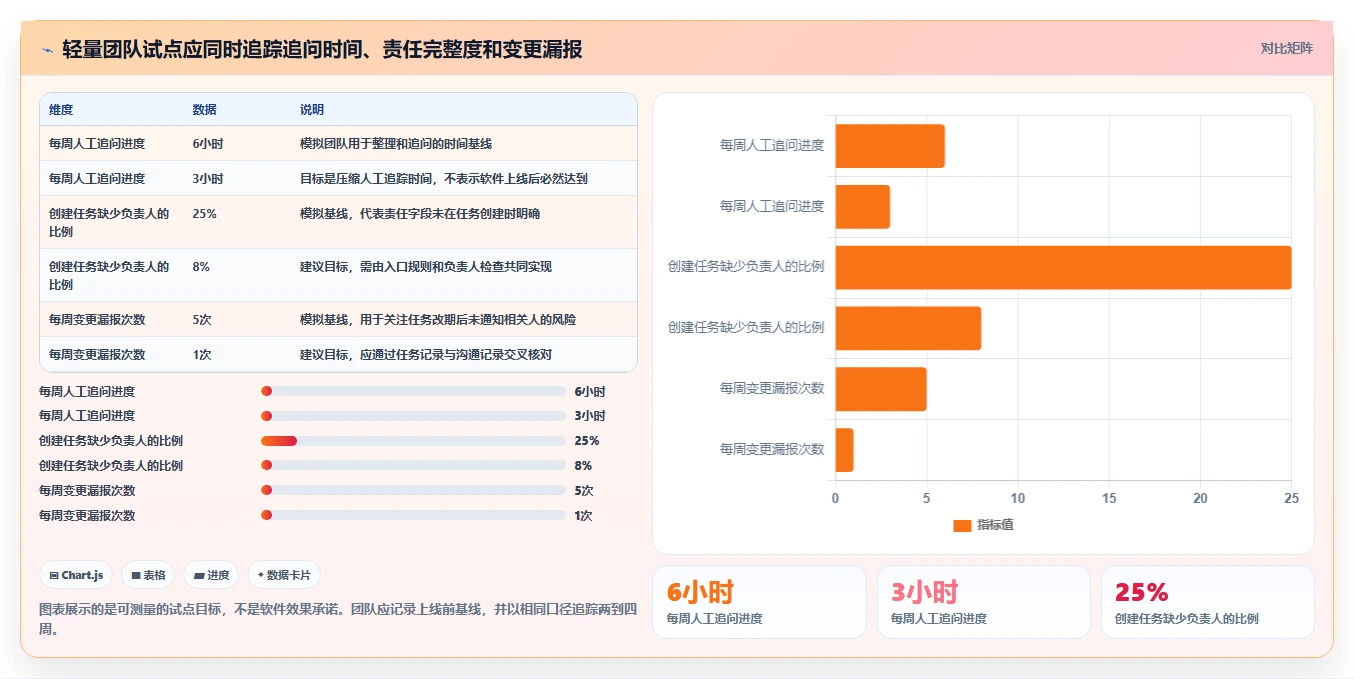Click the progress bar labeled 5次
This screenshot has width=1354, height=679.
tap(413, 491)
